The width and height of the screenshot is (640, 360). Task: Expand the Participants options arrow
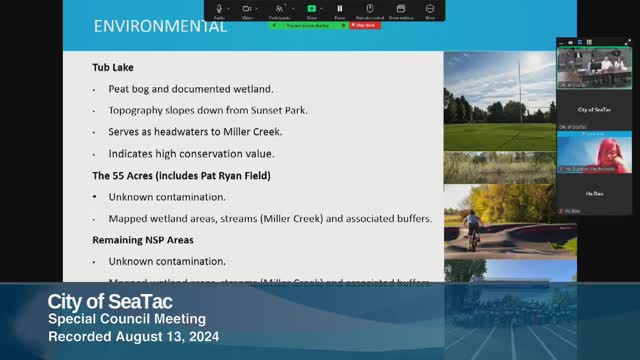[x=293, y=9]
